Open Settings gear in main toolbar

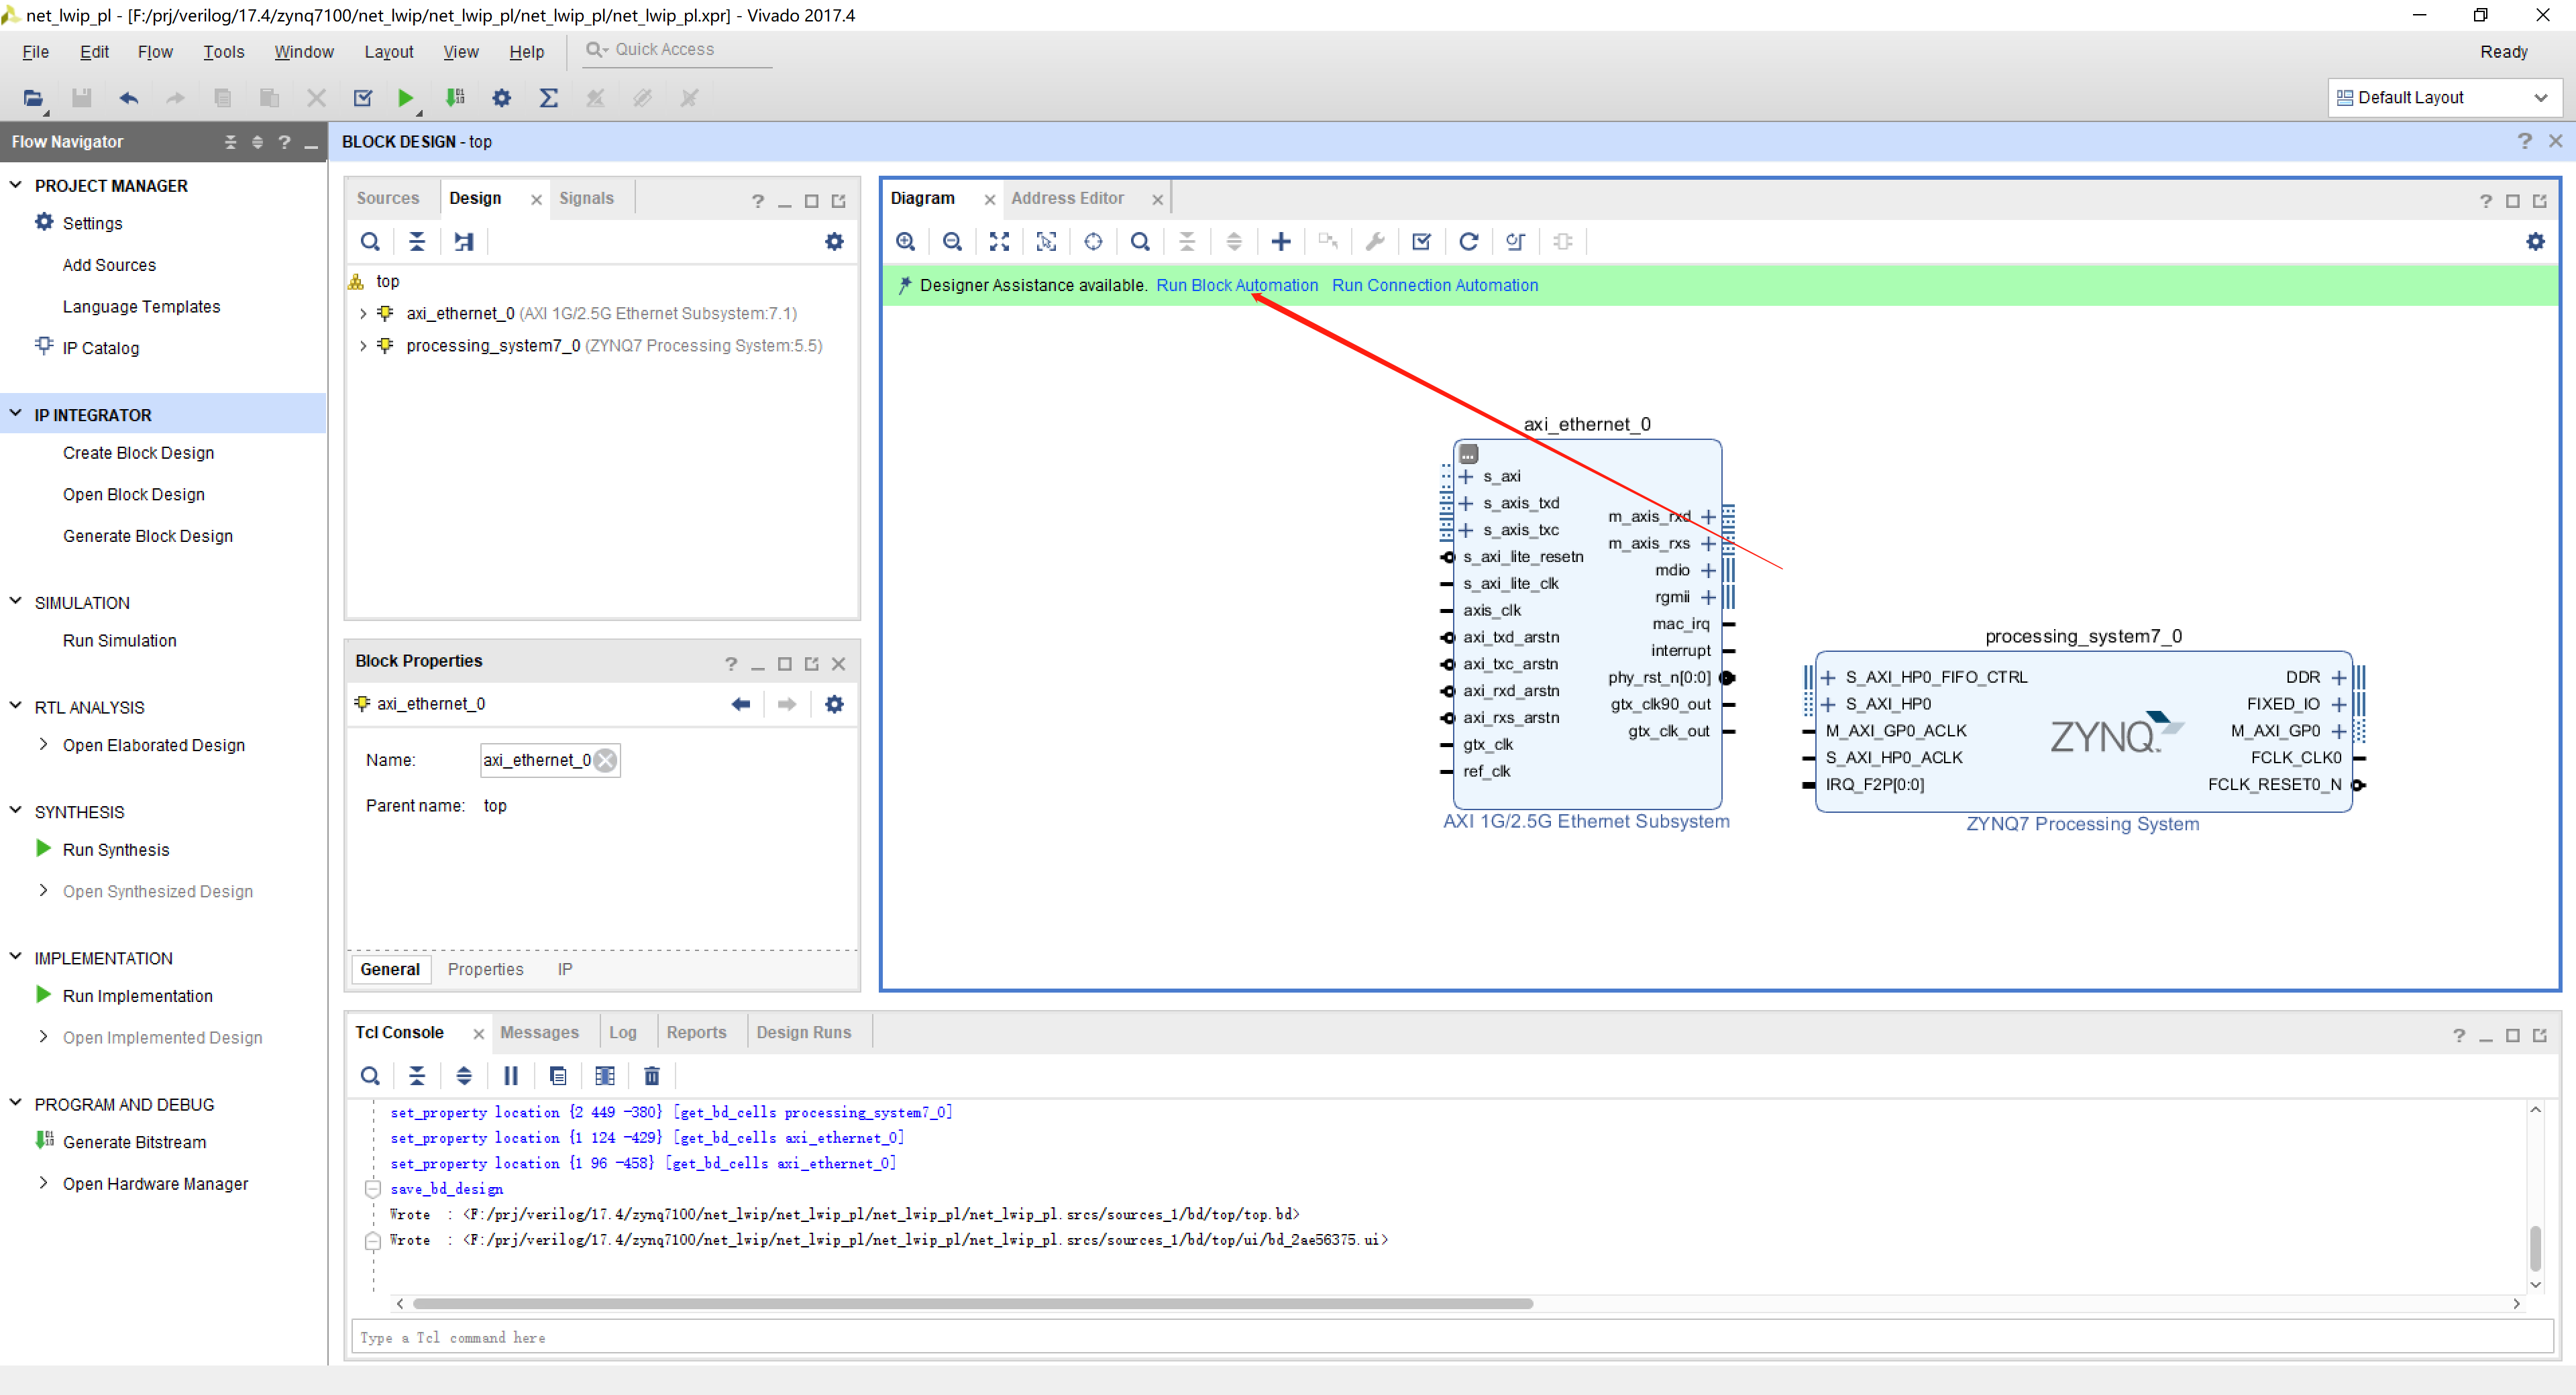point(502,98)
